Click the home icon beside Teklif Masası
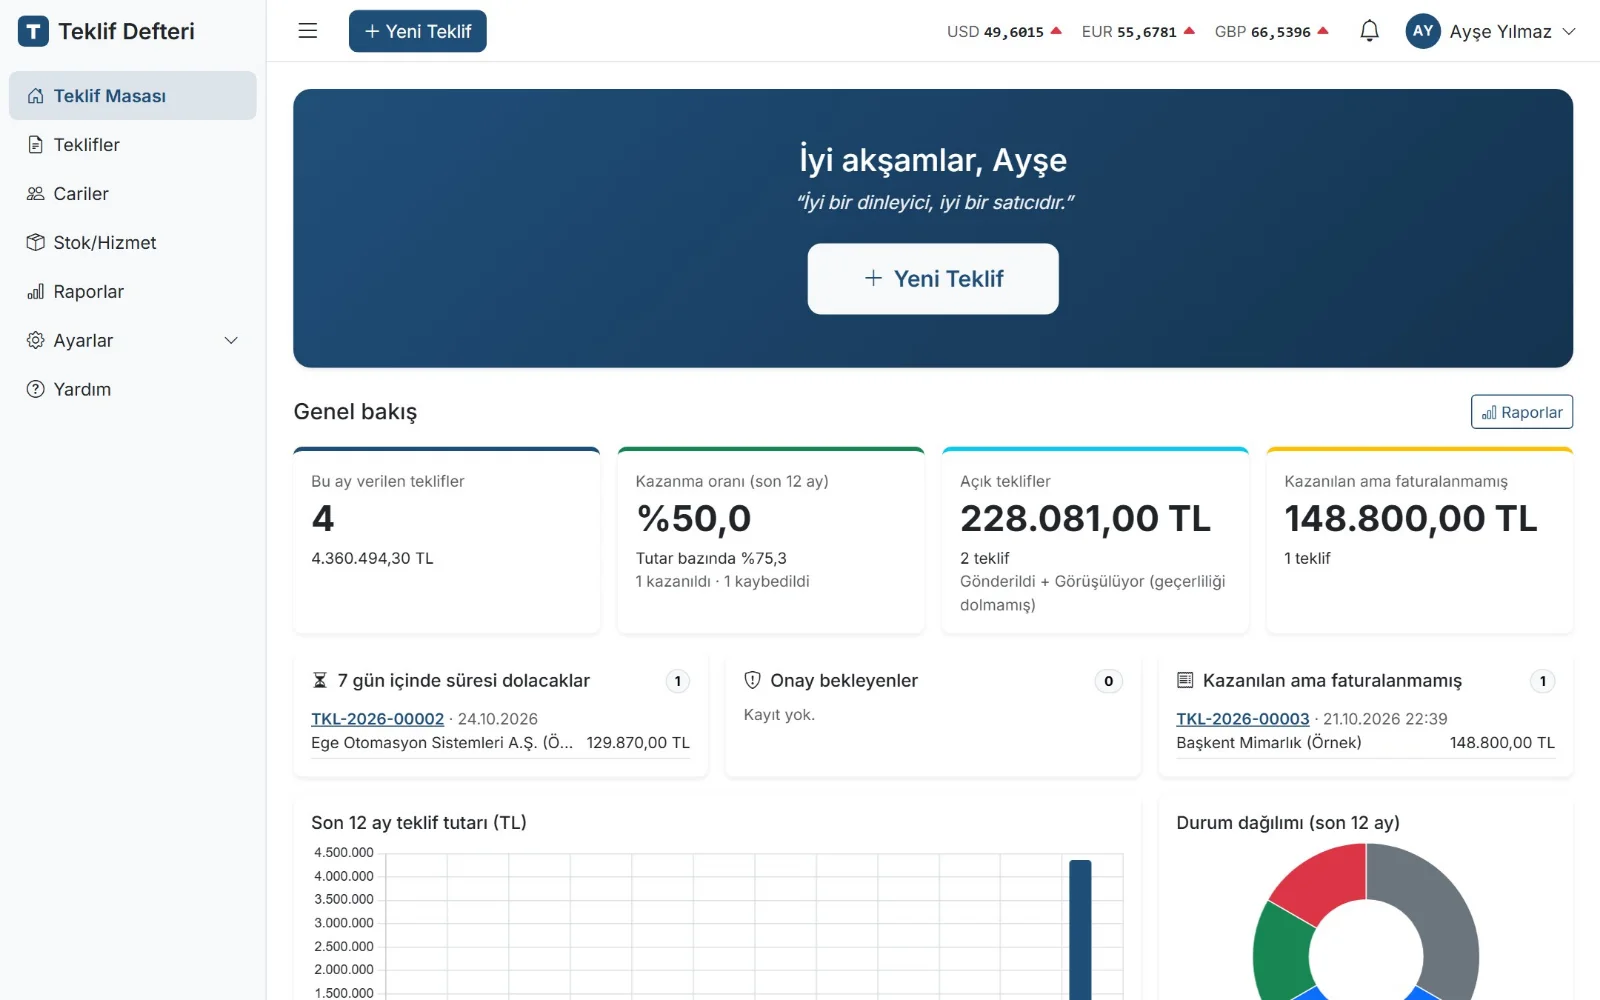Viewport: 1600px width, 1000px height. point(36,96)
